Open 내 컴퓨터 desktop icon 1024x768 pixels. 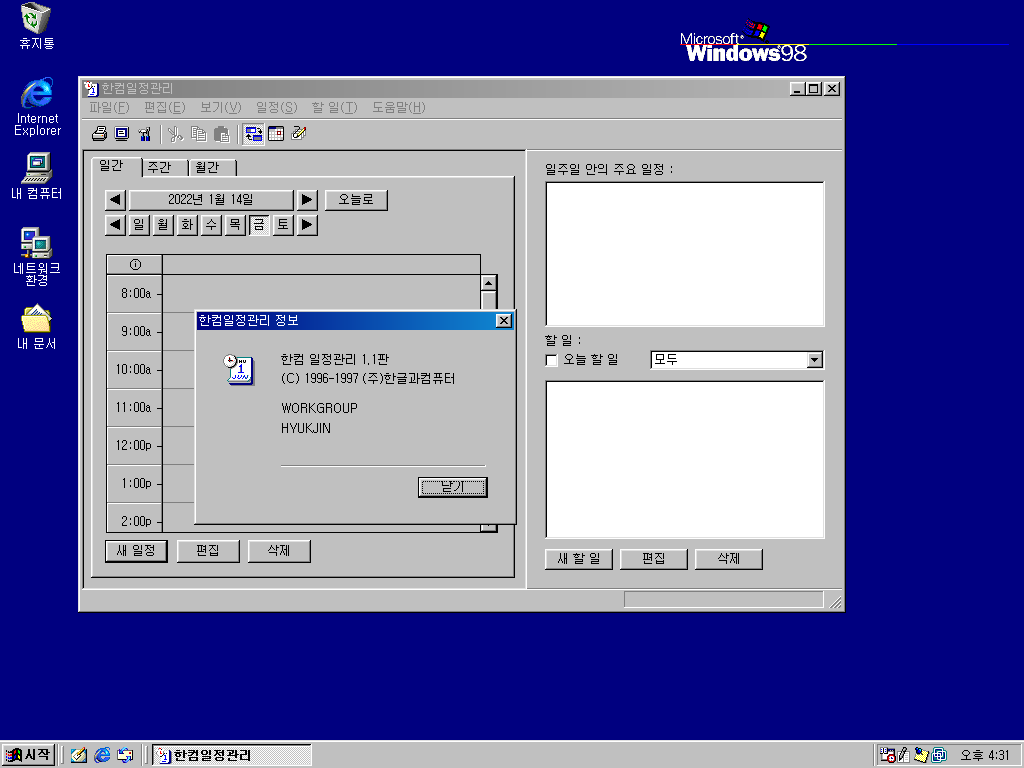[37, 176]
